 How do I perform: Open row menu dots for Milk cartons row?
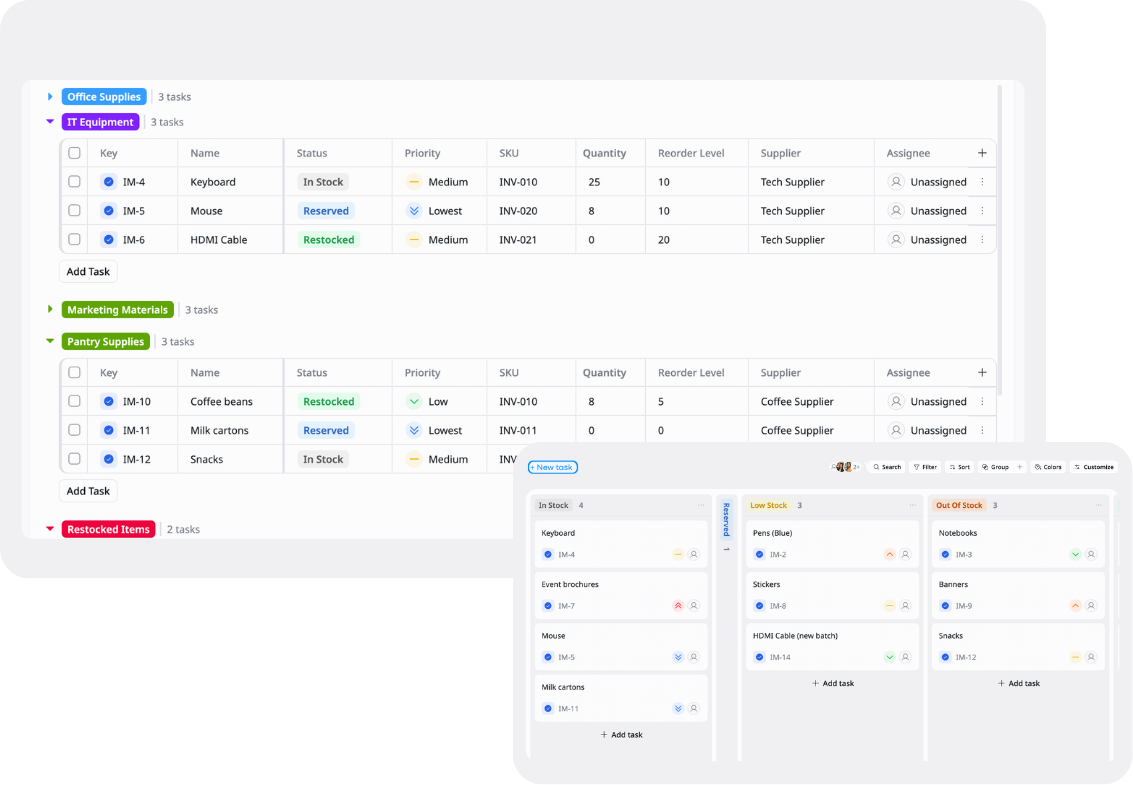(982, 430)
